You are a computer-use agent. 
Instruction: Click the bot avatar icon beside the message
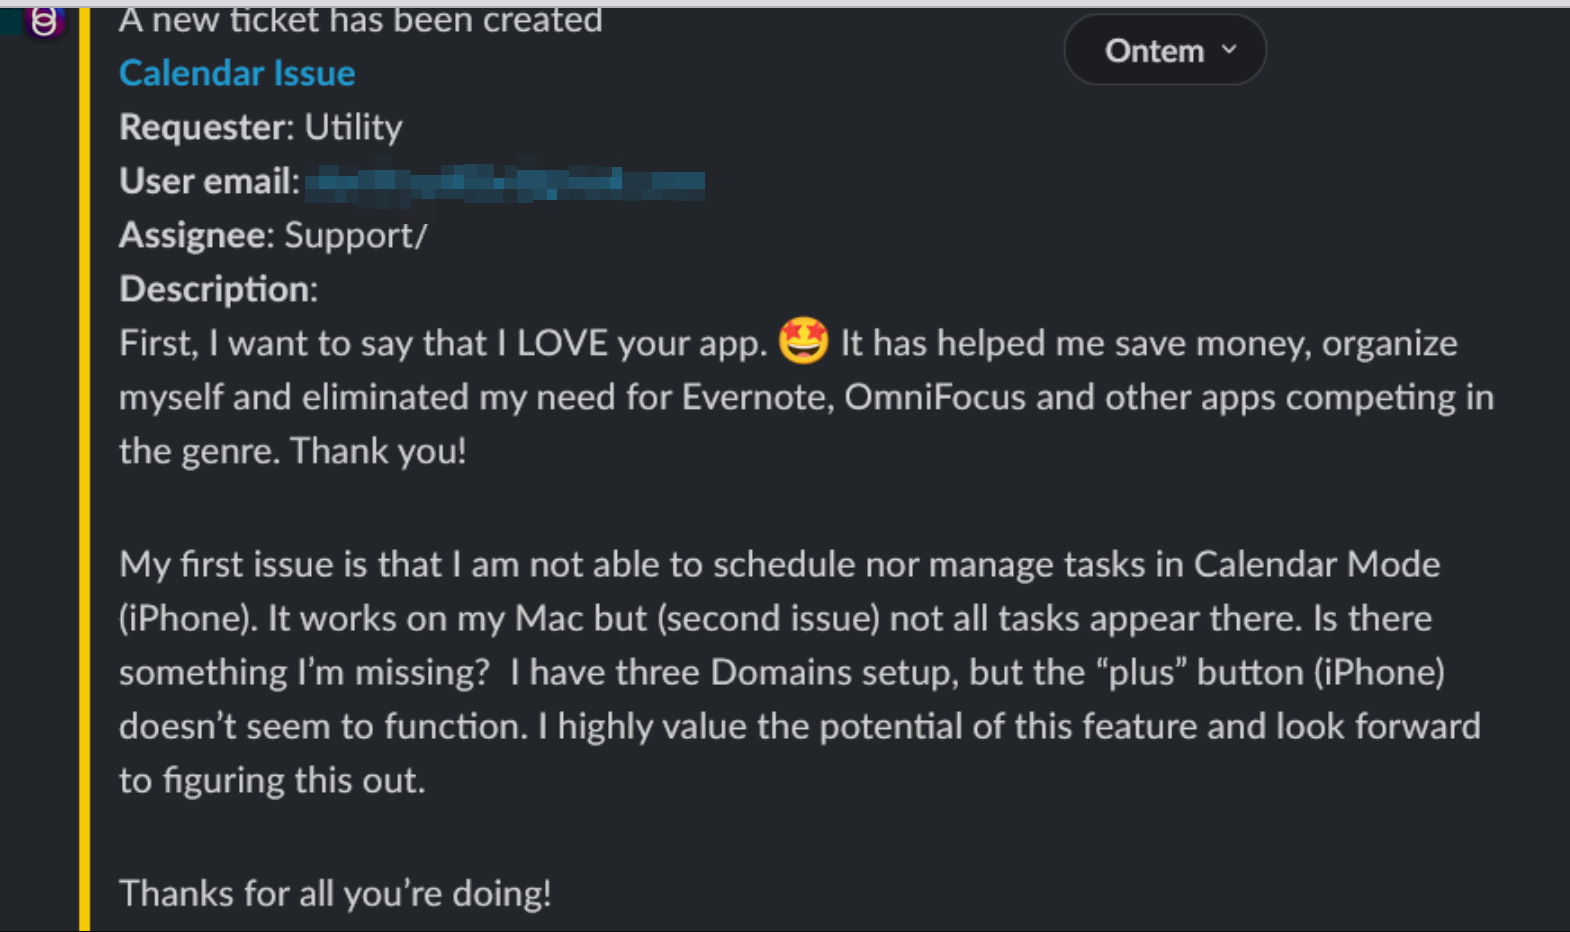point(43,21)
